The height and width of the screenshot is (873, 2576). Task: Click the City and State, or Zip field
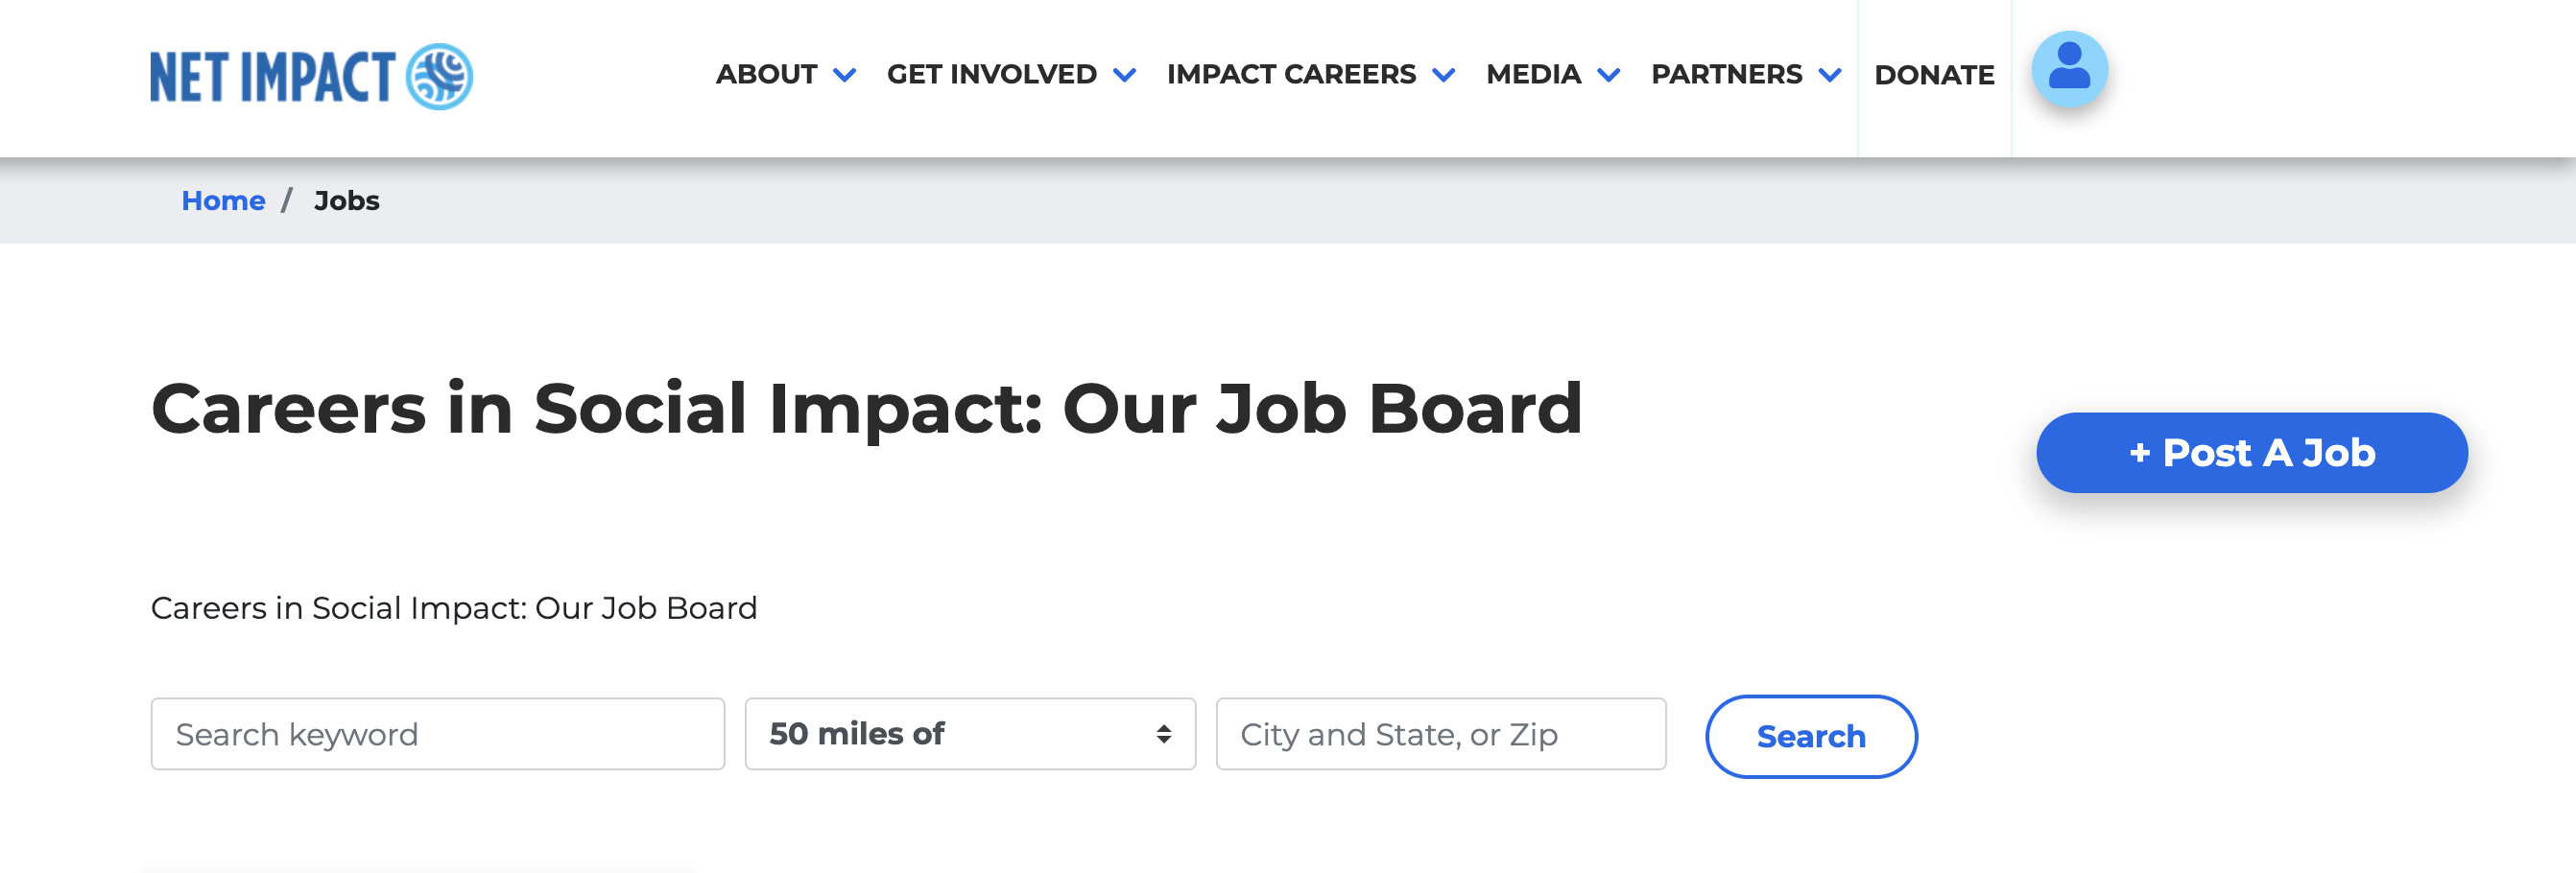(x=1440, y=734)
